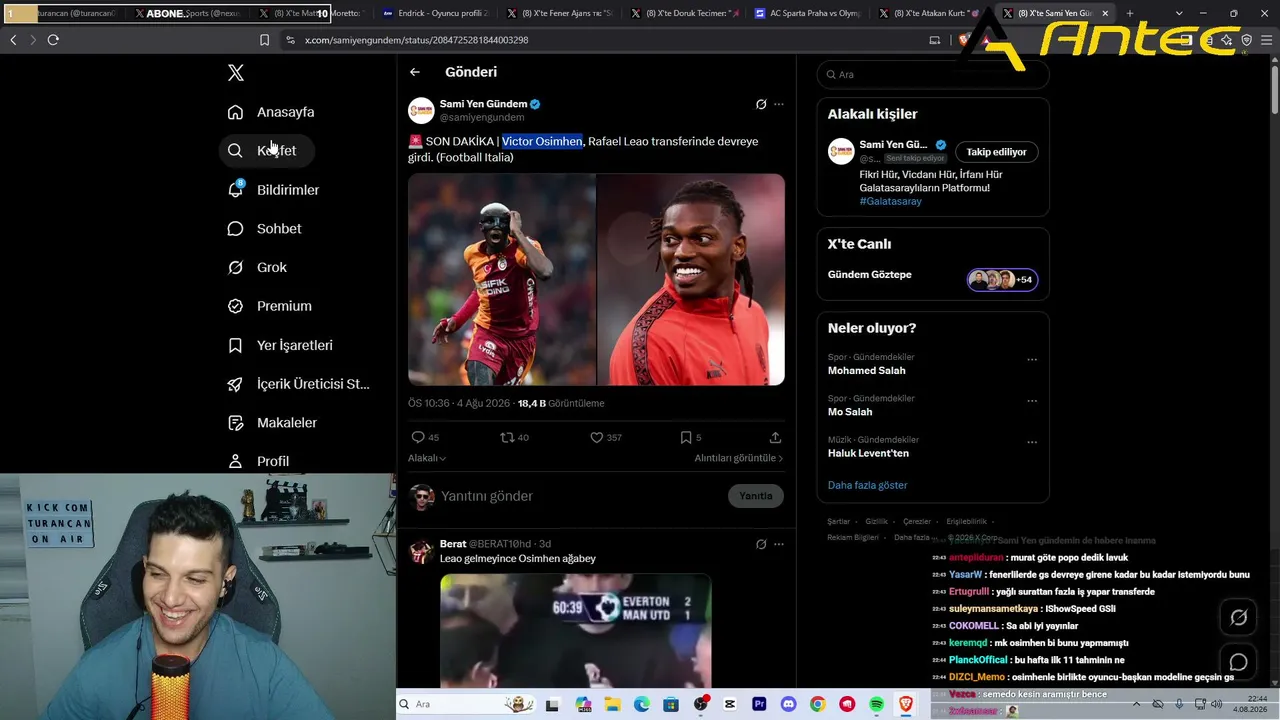
Task: Click the Windows taskbar search box
Action: (468, 704)
